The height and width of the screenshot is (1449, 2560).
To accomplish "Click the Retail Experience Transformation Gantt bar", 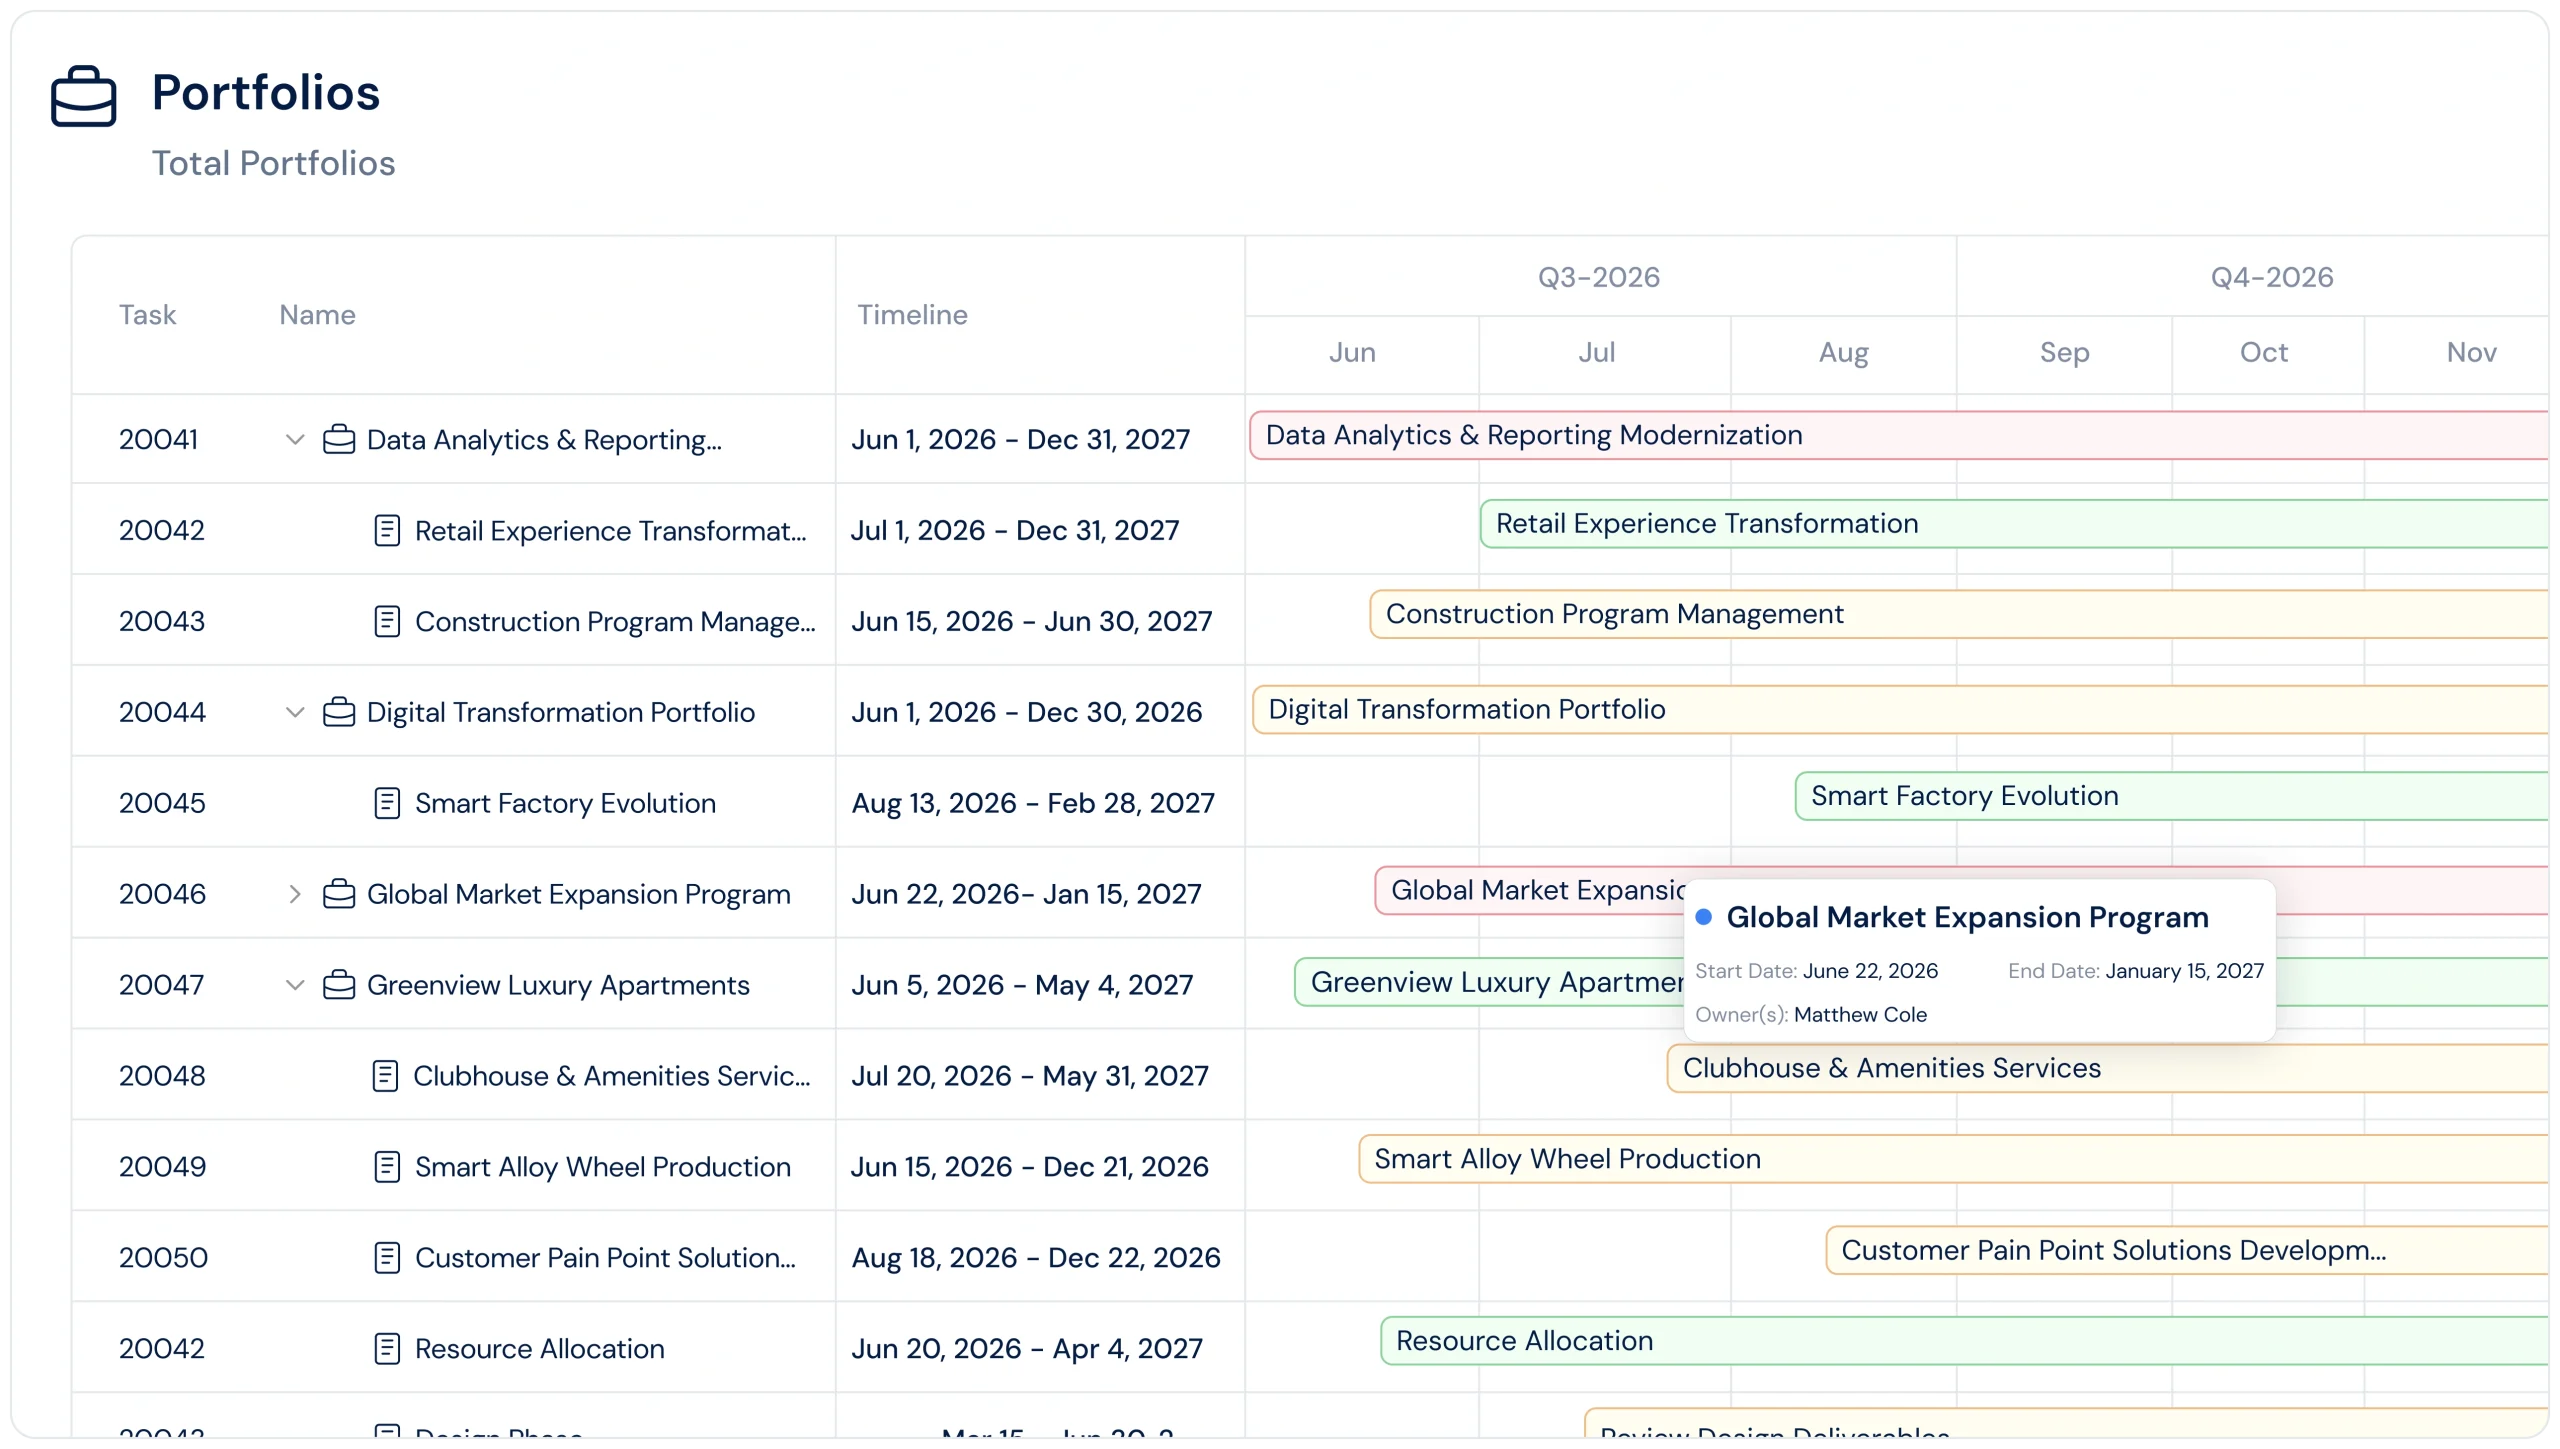I will pos(2014,524).
